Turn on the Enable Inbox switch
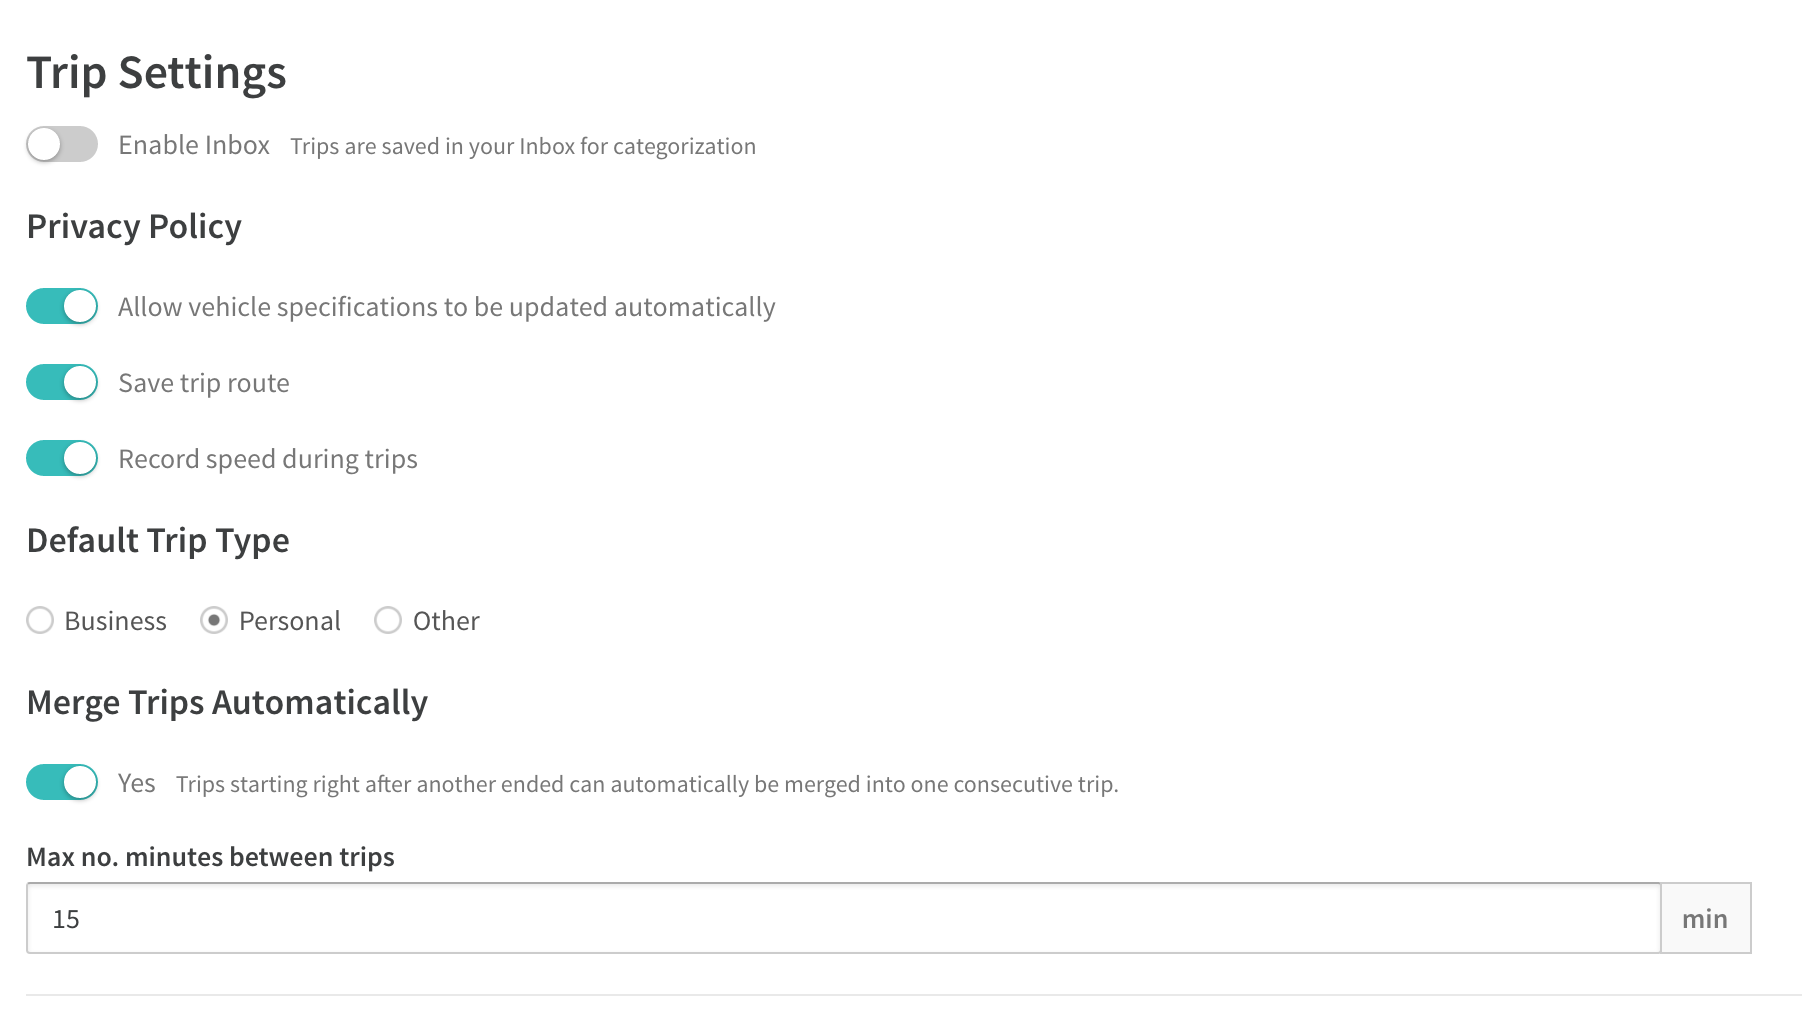Screen dimensions: 1802x1026 (x=62, y=144)
